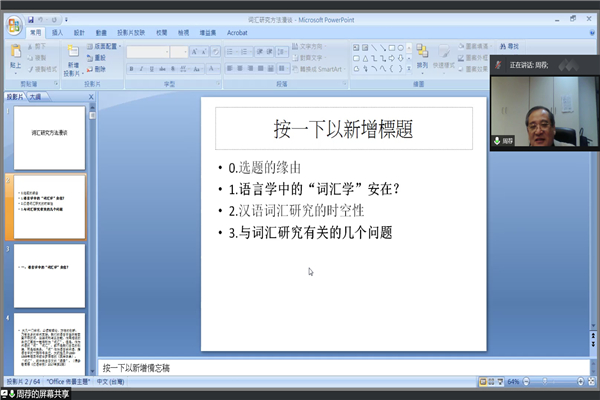Click the Undo icon in title bar

point(43,18)
